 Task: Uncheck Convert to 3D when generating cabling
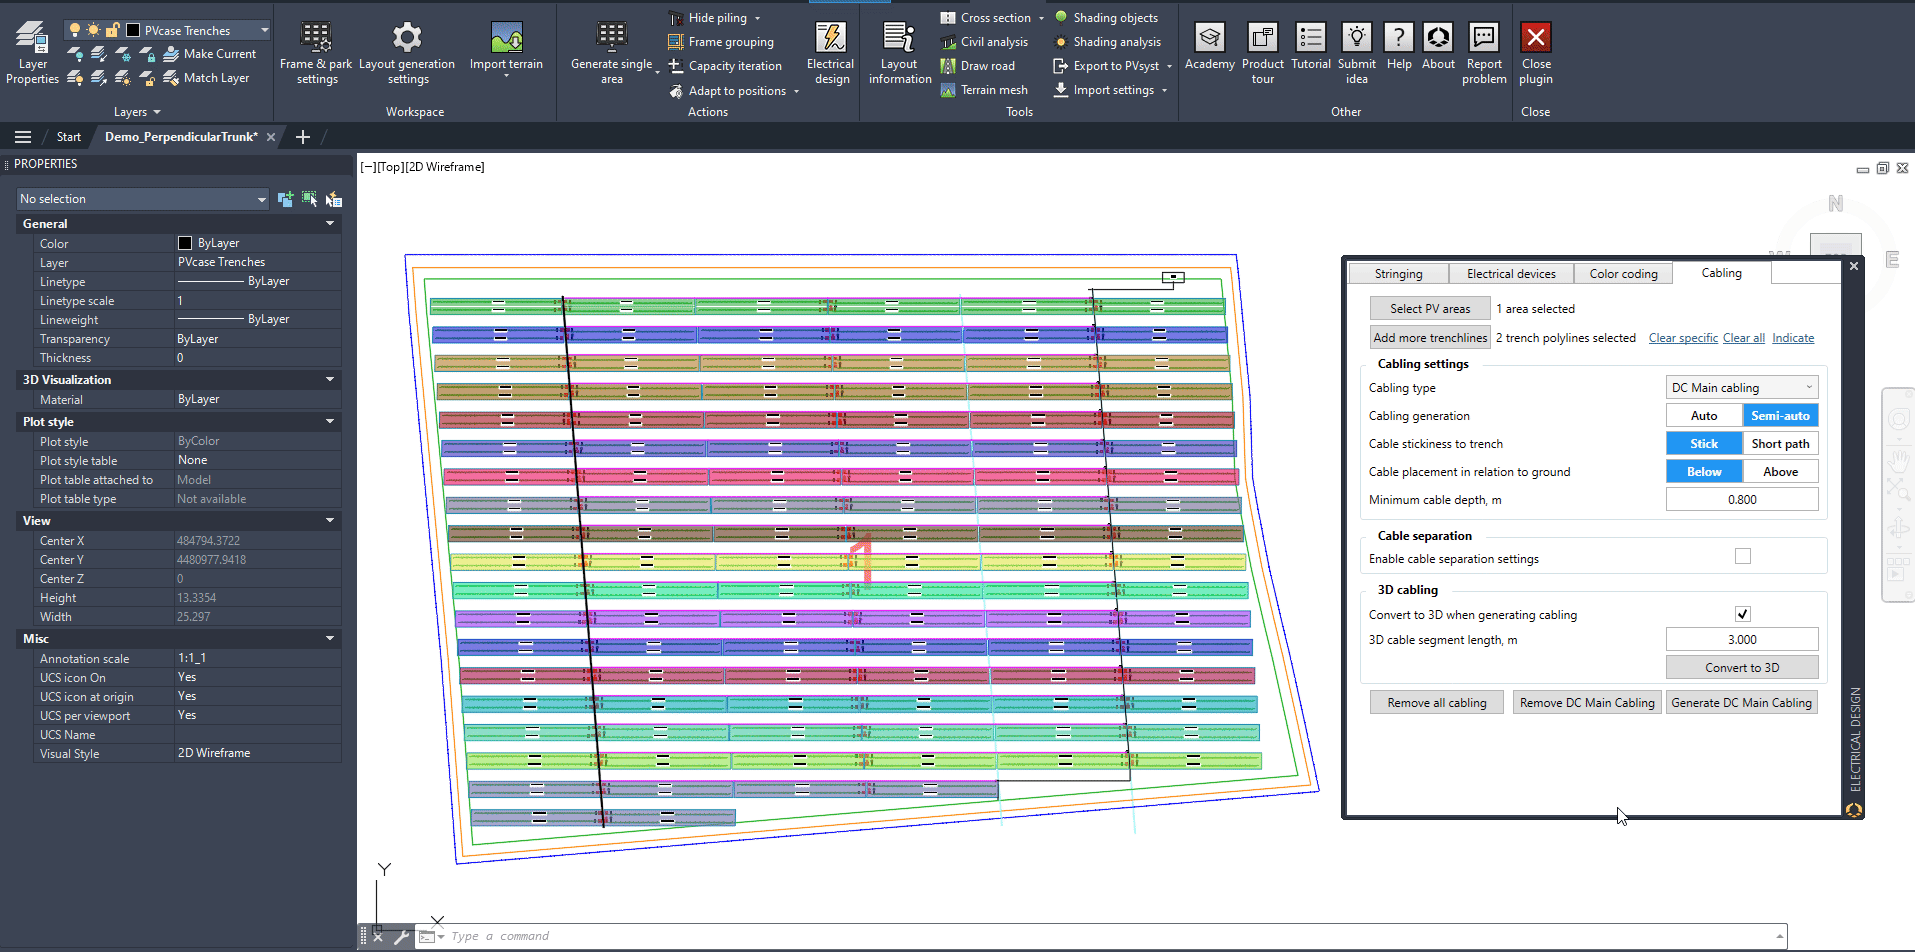[x=1743, y=614]
